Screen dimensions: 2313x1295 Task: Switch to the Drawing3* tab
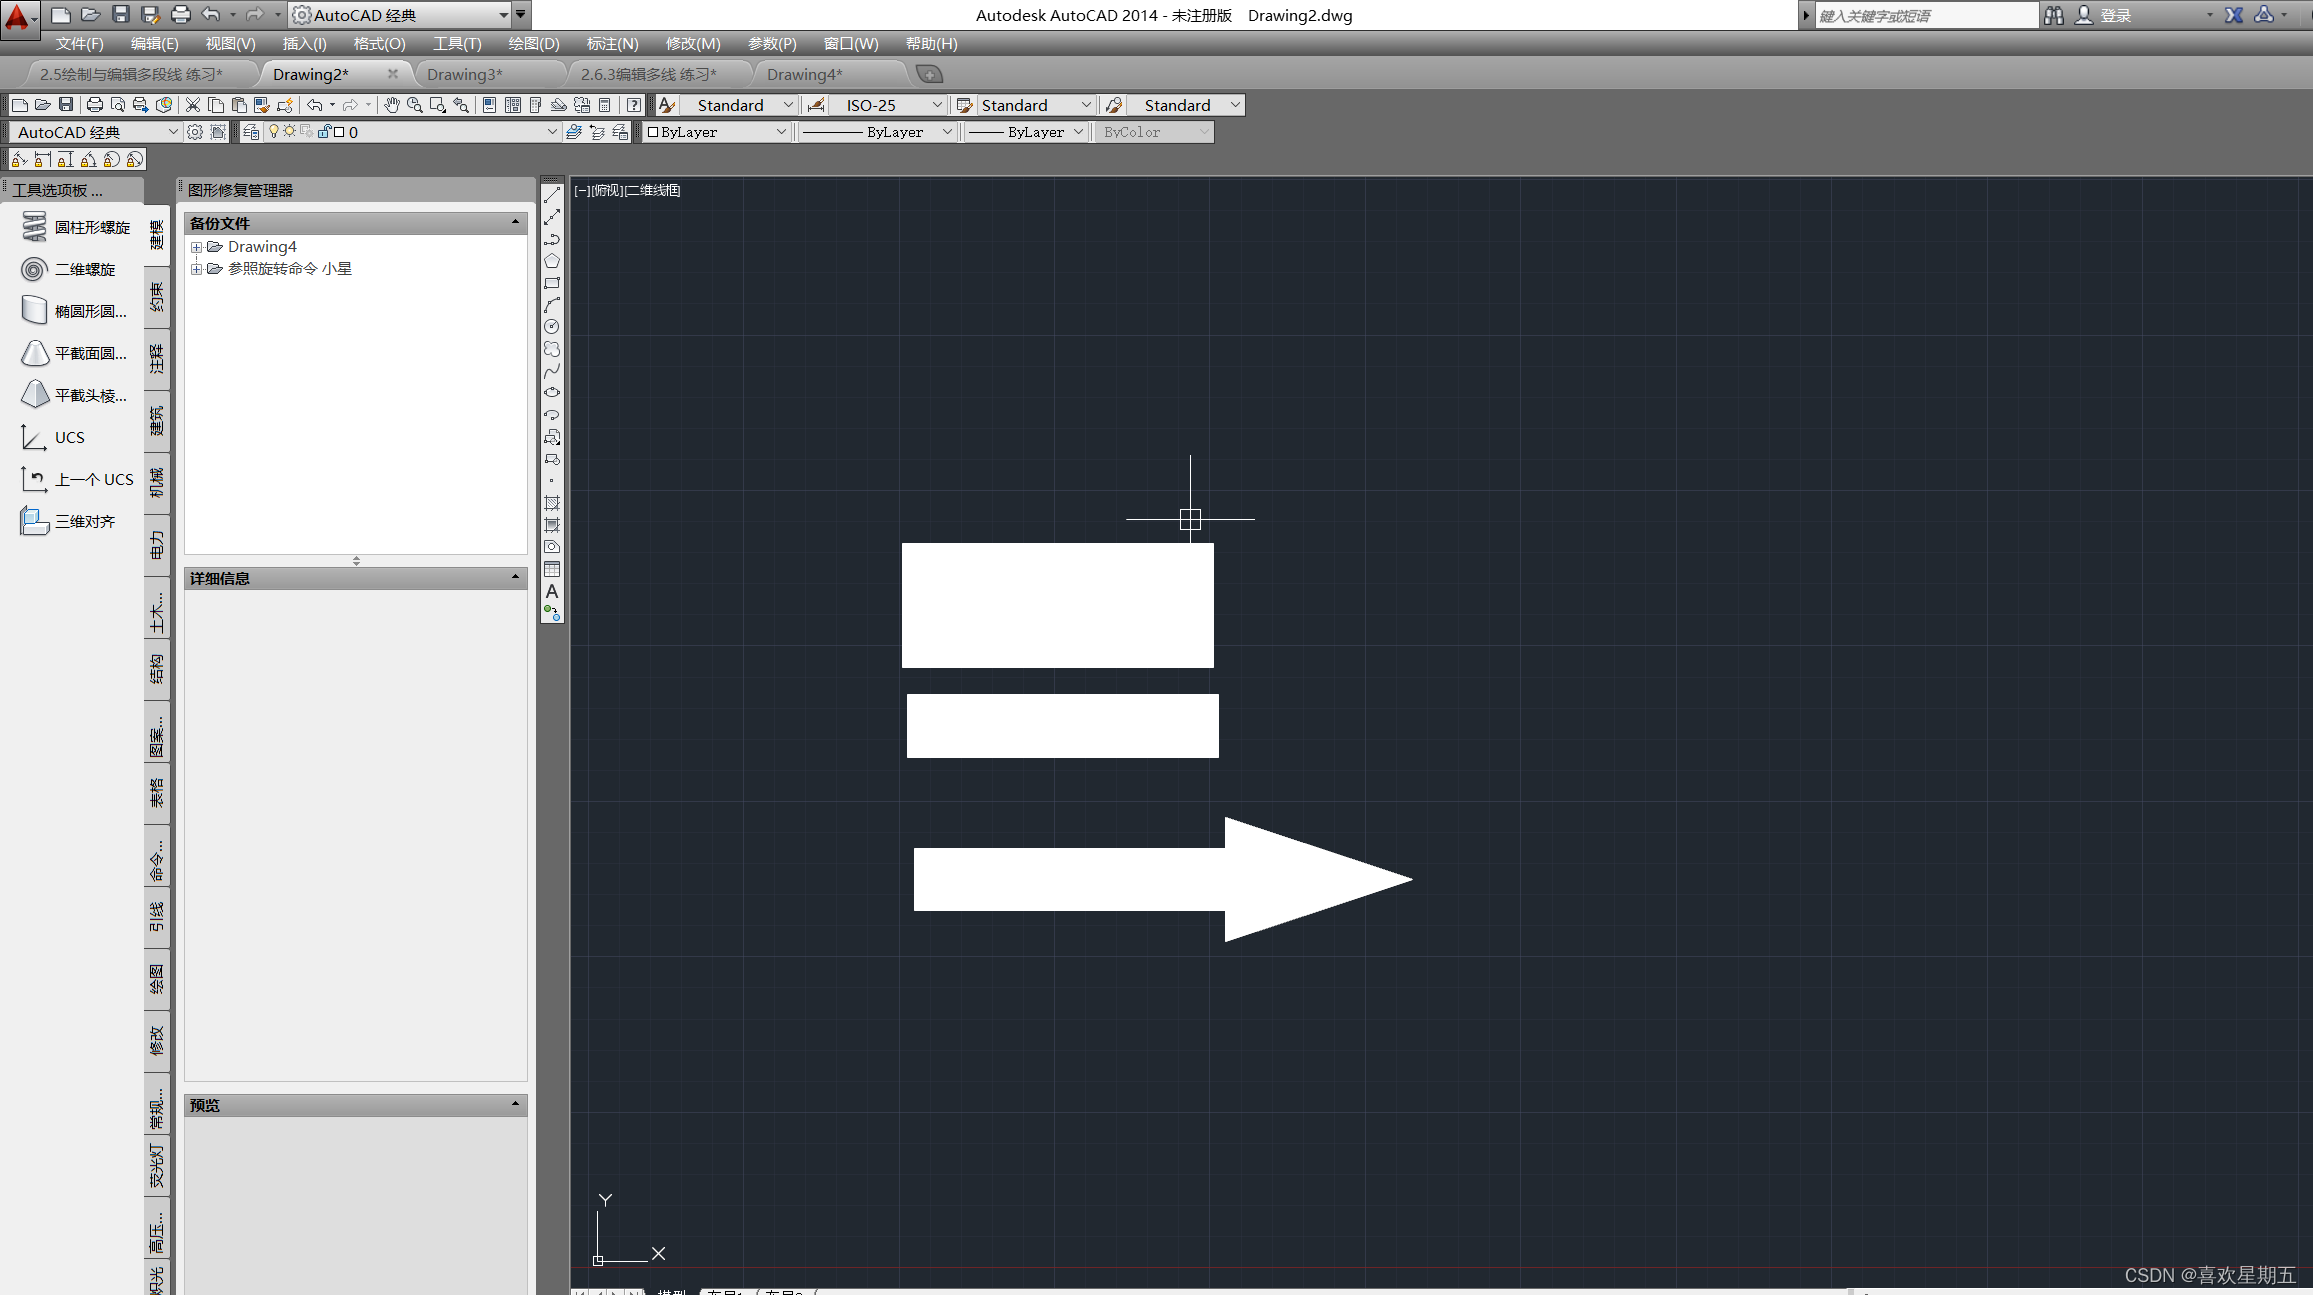click(x=465, y=74)
